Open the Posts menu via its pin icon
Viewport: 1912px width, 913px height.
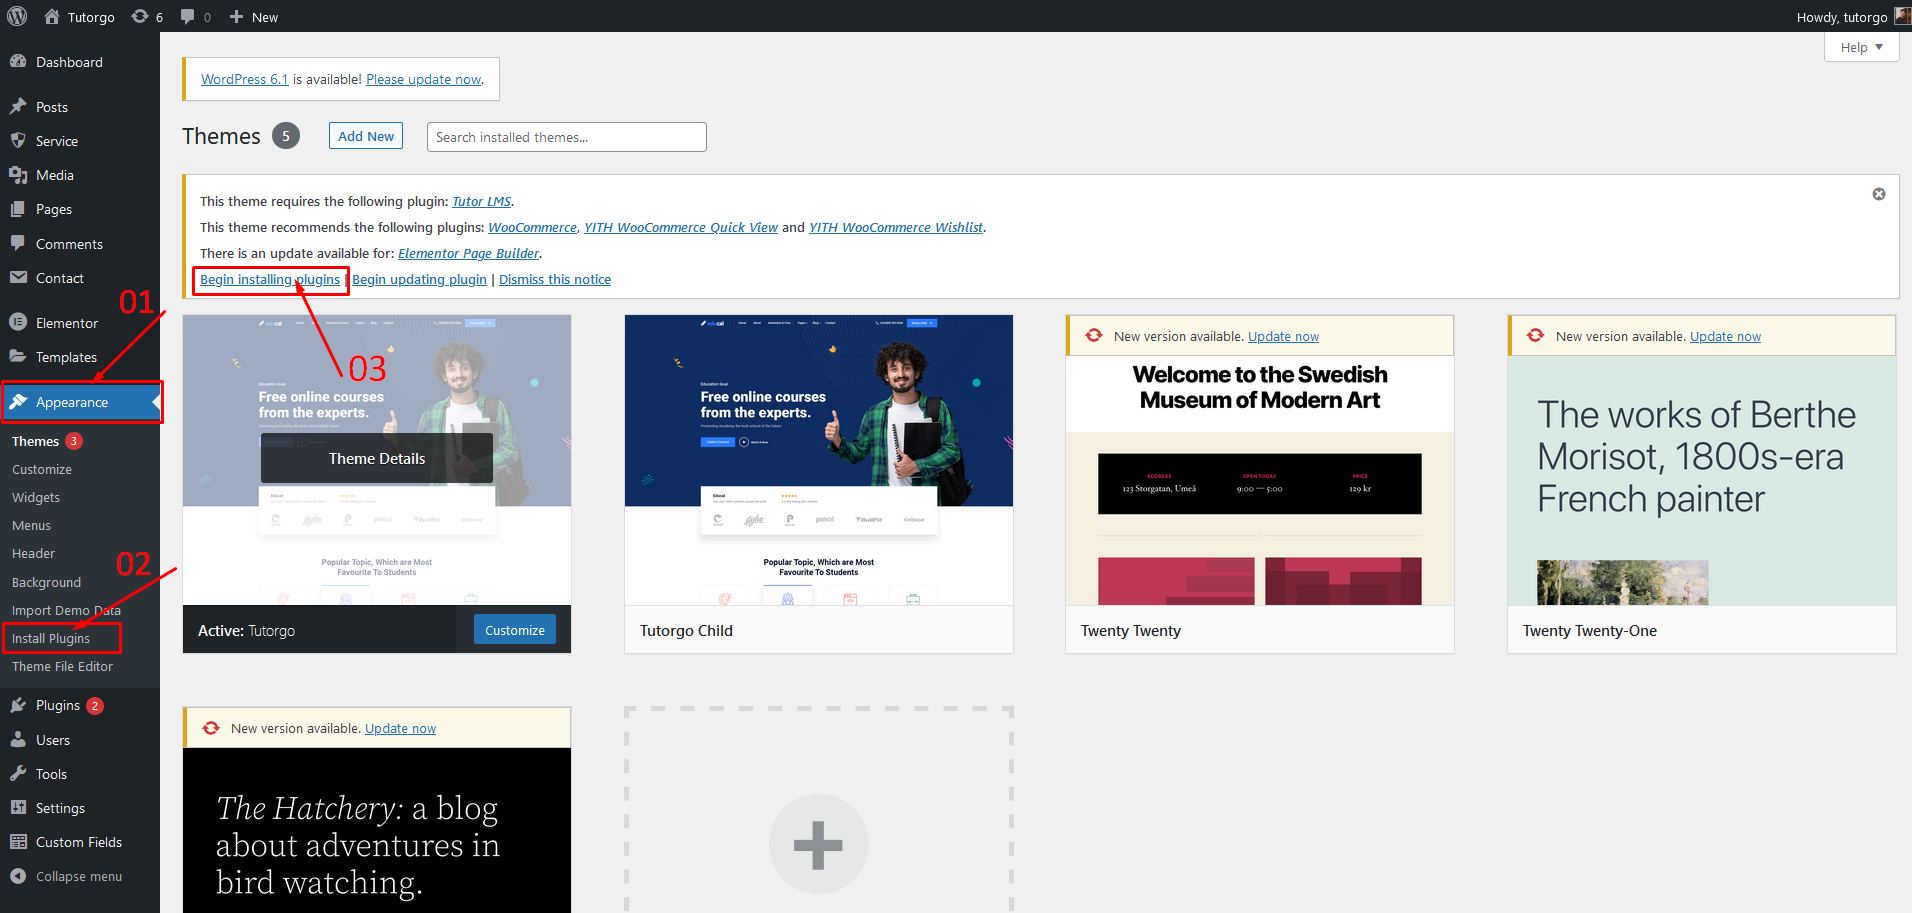tap(18, 106)
